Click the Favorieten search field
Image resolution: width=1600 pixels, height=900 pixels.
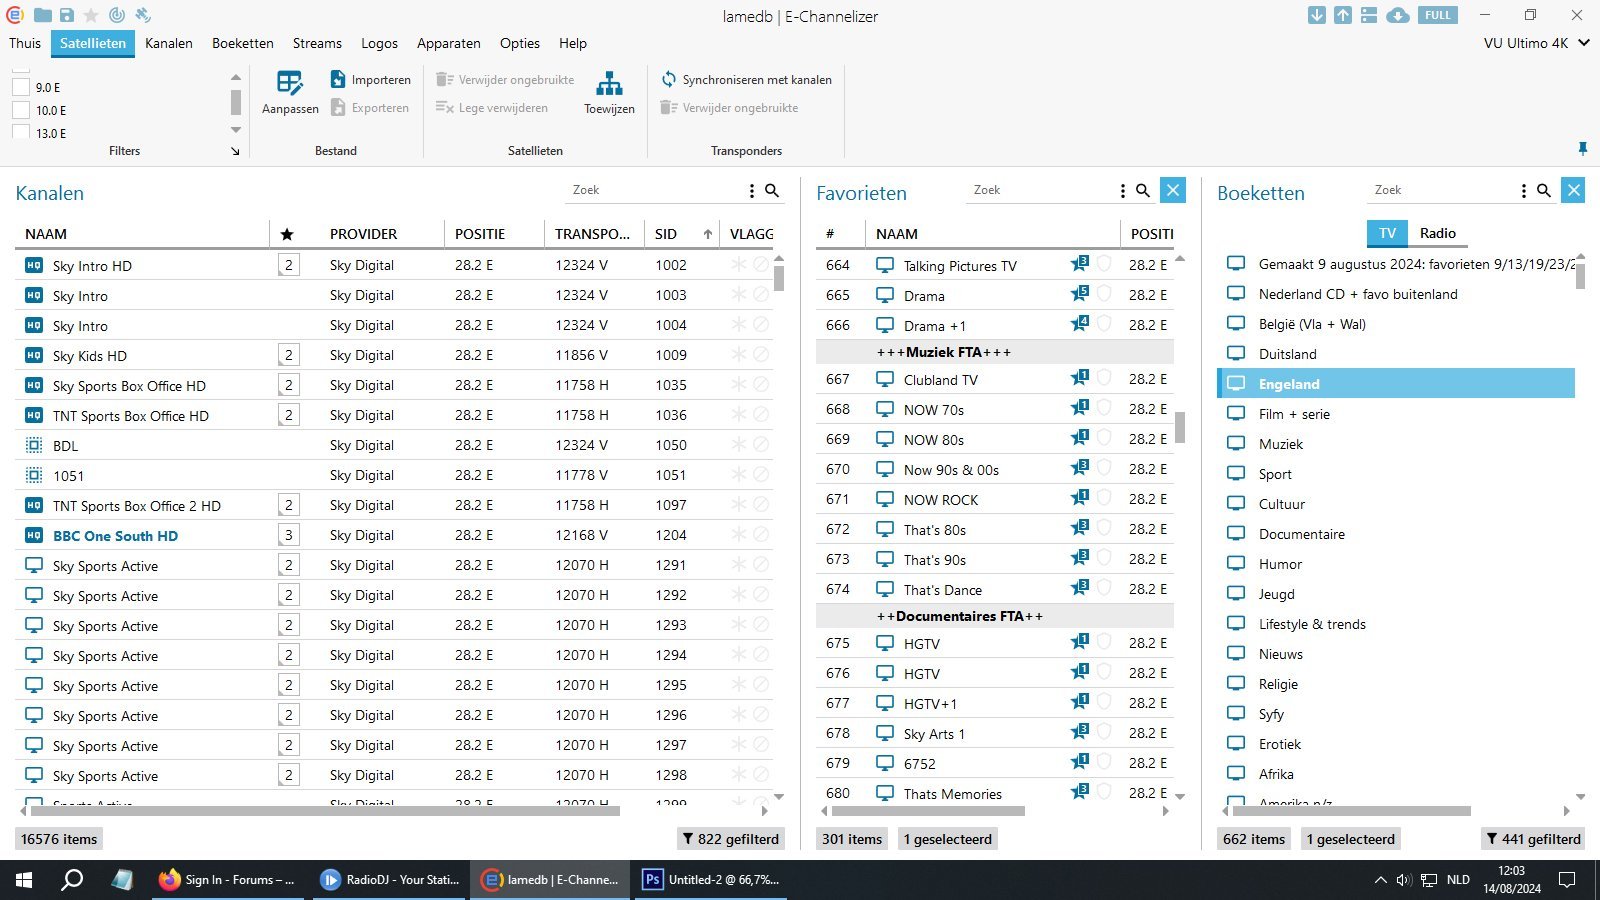1040,190
